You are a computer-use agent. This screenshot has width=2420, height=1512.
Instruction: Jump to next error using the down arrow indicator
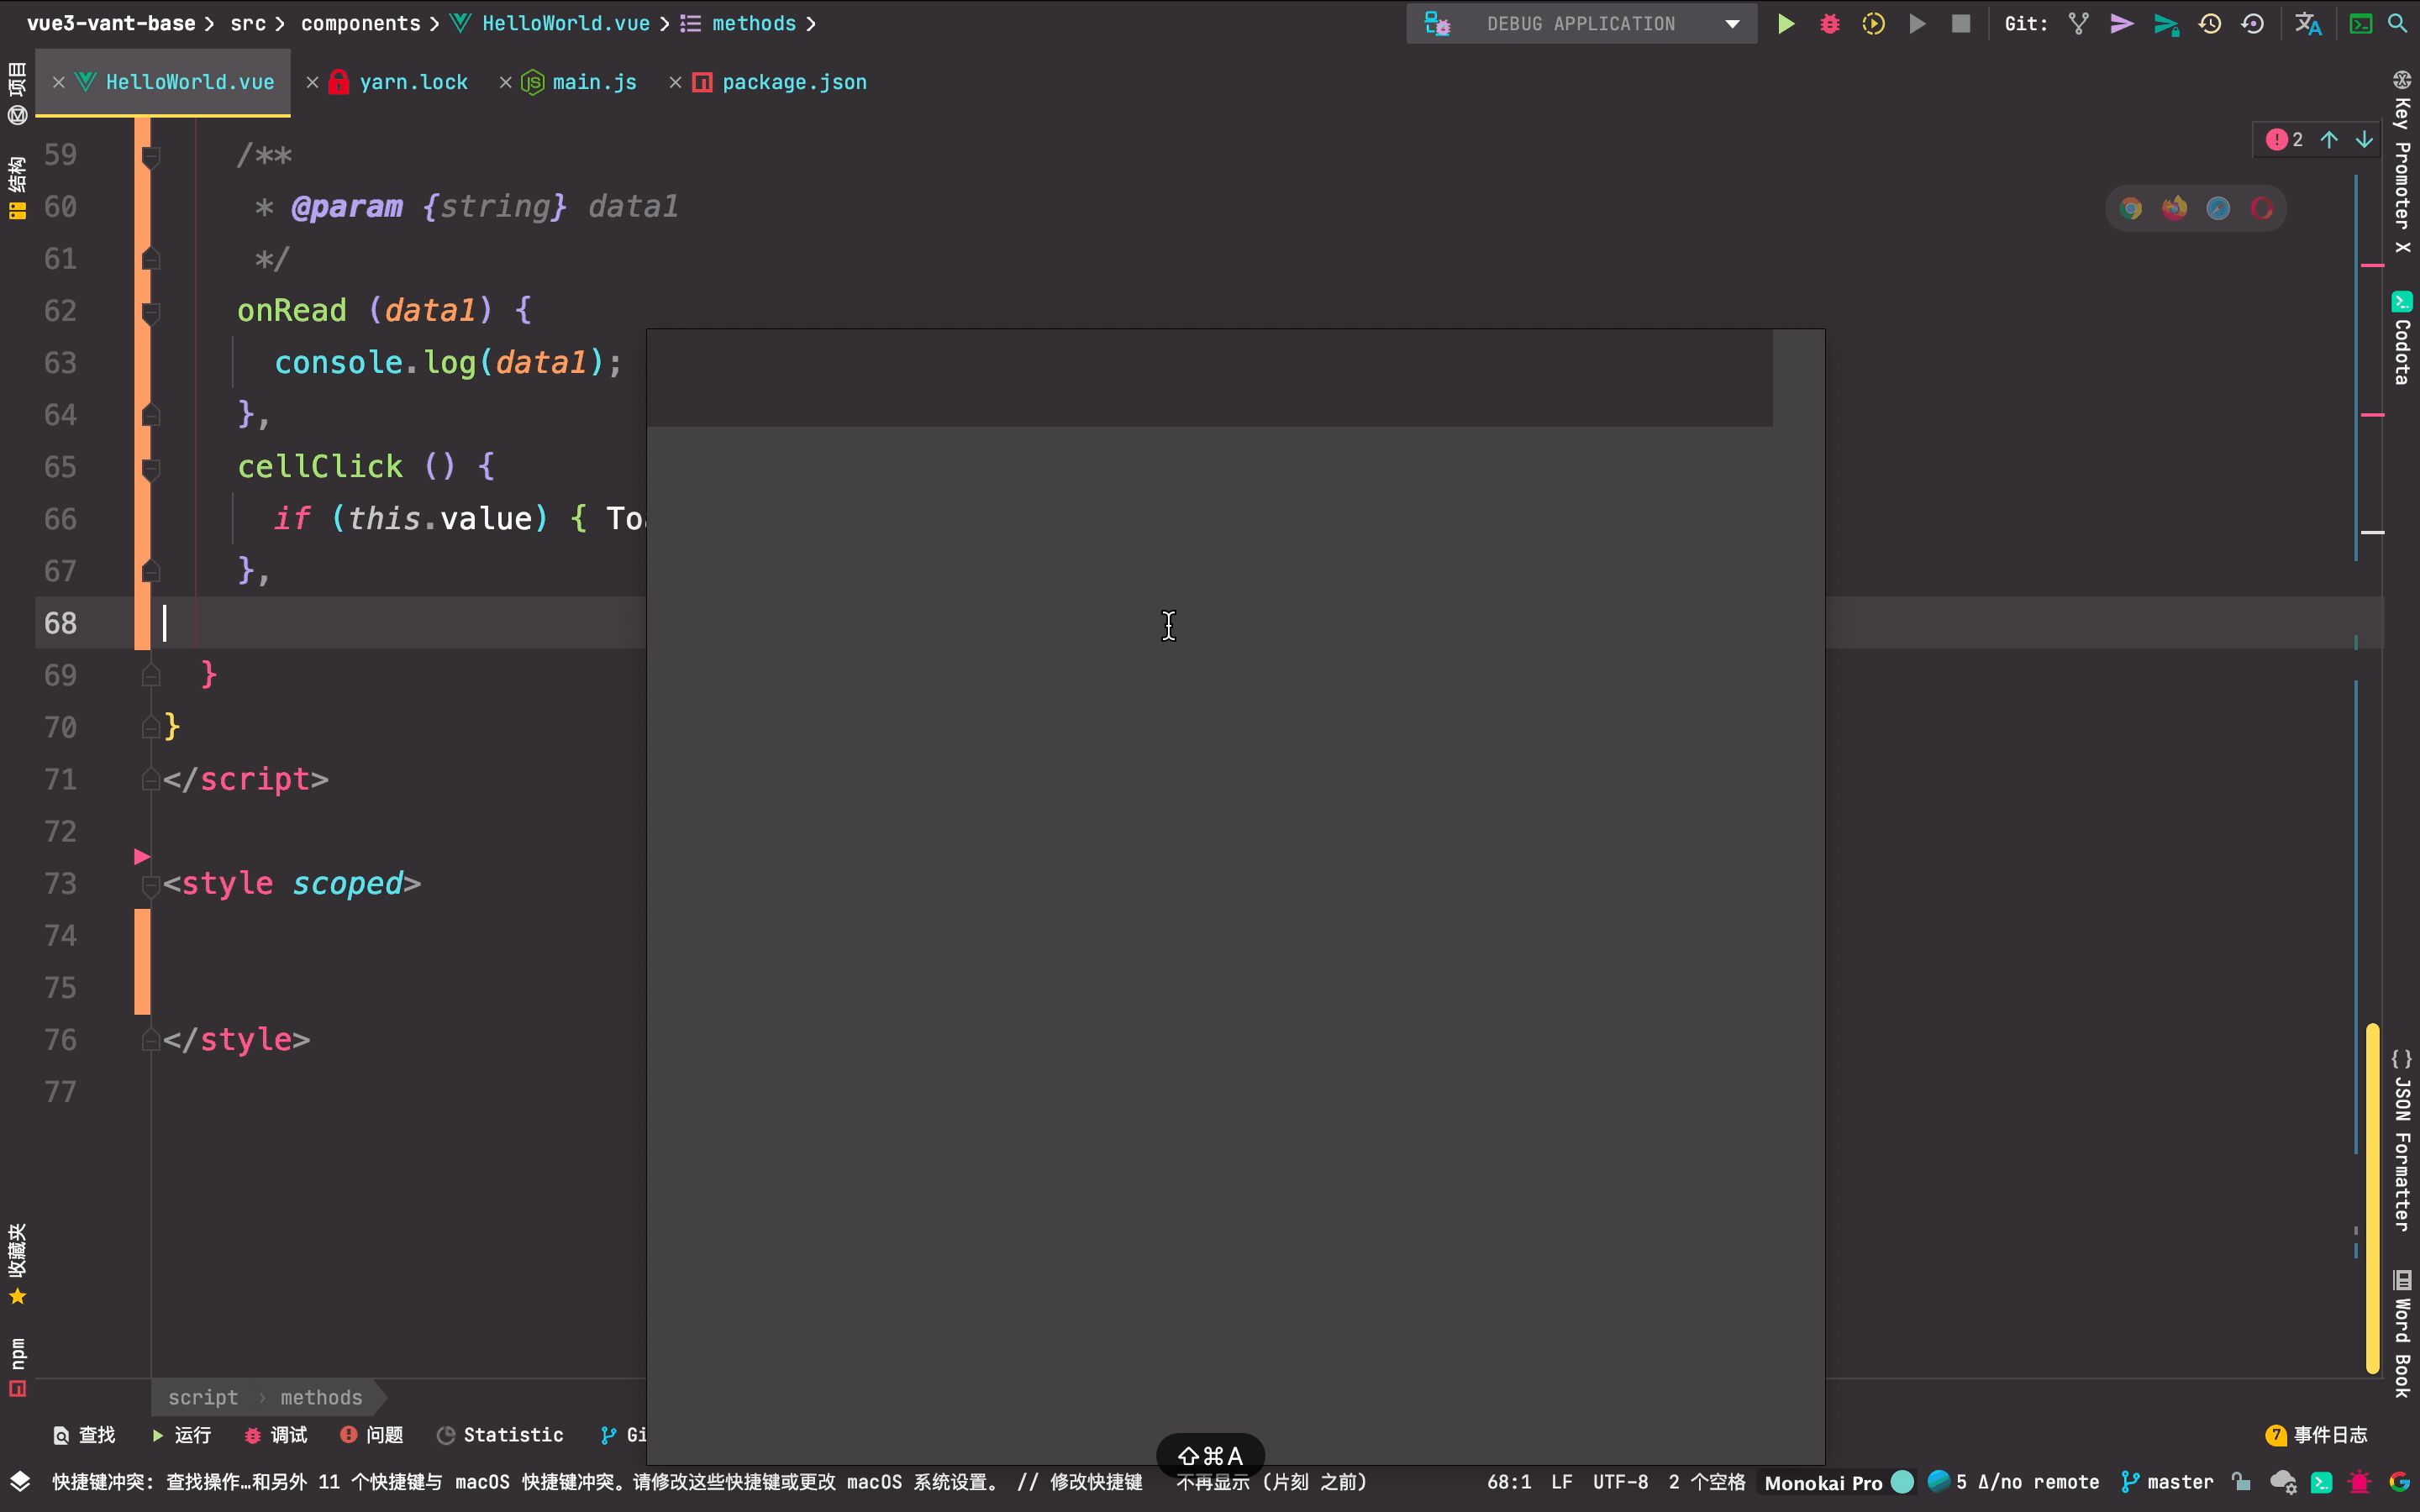pos(2364,139)
